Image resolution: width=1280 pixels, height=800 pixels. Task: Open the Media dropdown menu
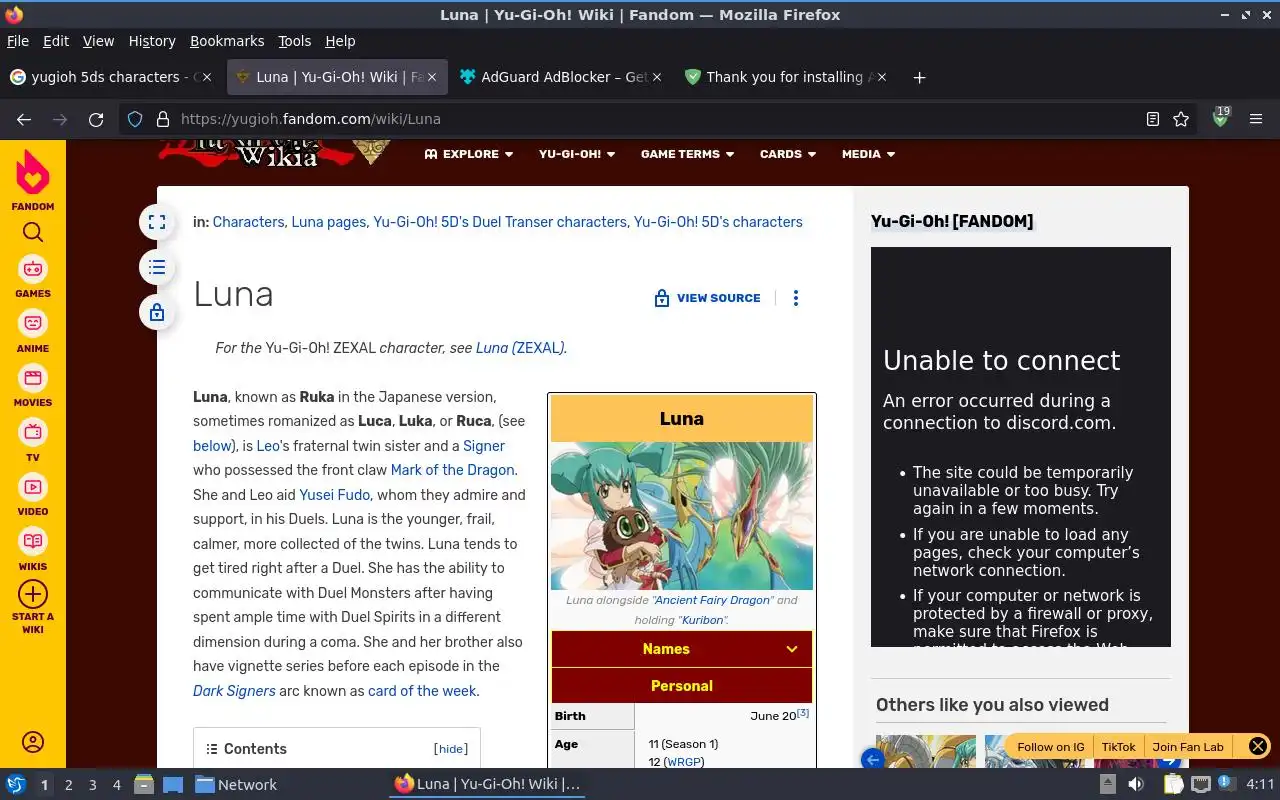click(x=868, y=154)
